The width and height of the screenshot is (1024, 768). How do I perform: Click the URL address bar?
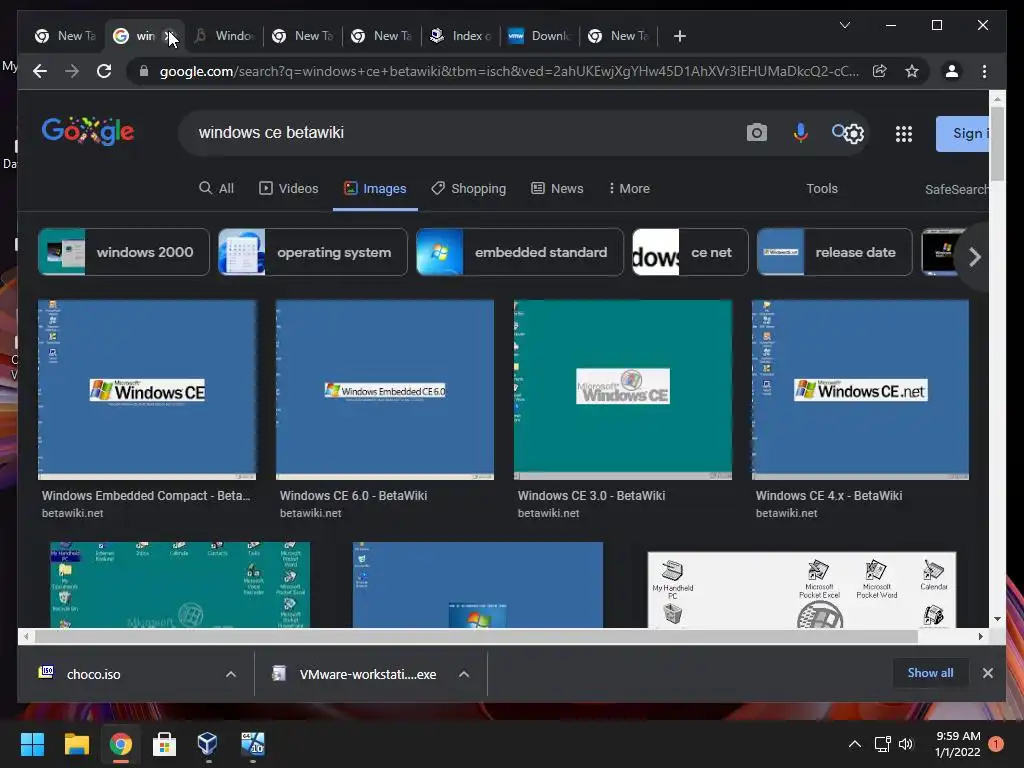(509, 71)
